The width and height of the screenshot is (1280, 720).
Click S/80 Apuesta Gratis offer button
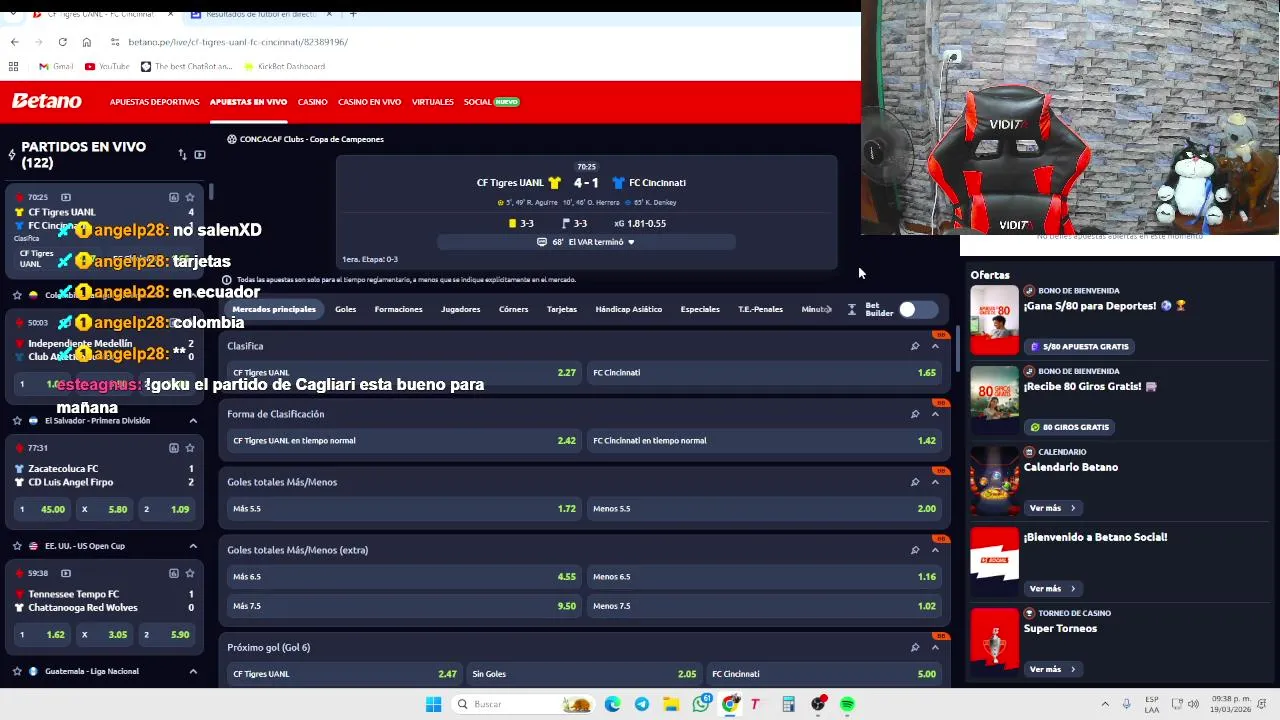(x=1079, y=347)
